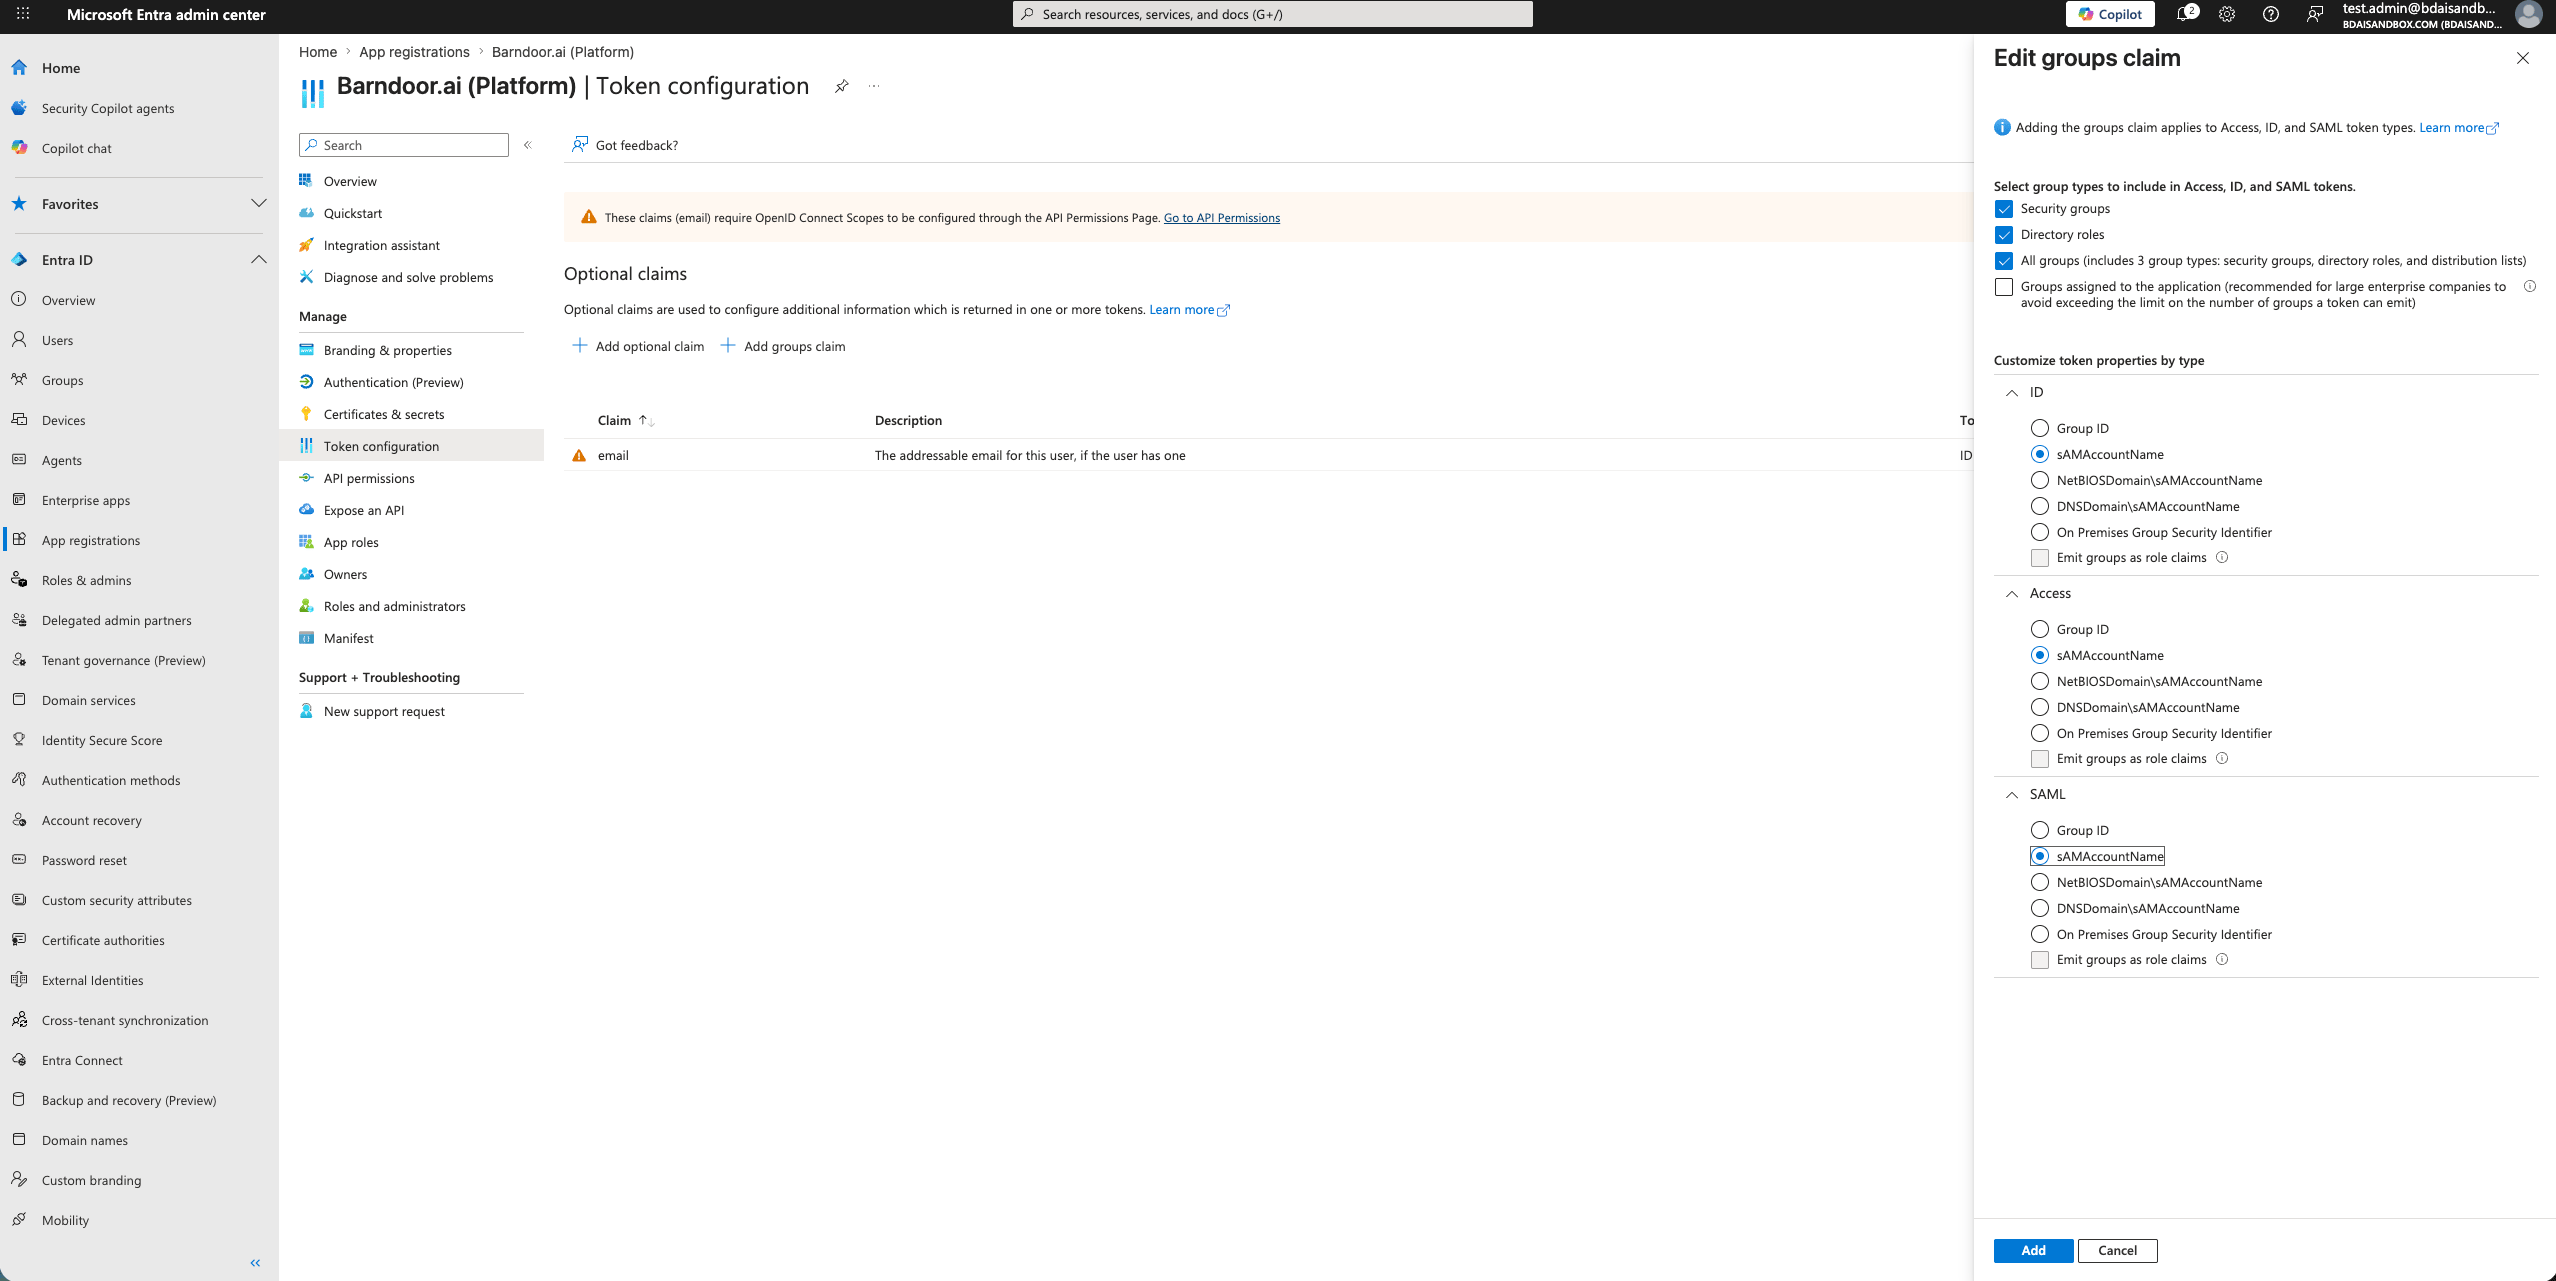Check Groups assigned to the application
The width and height of the screenshot is (2556, 1281).
click(x=2003, y=287)
